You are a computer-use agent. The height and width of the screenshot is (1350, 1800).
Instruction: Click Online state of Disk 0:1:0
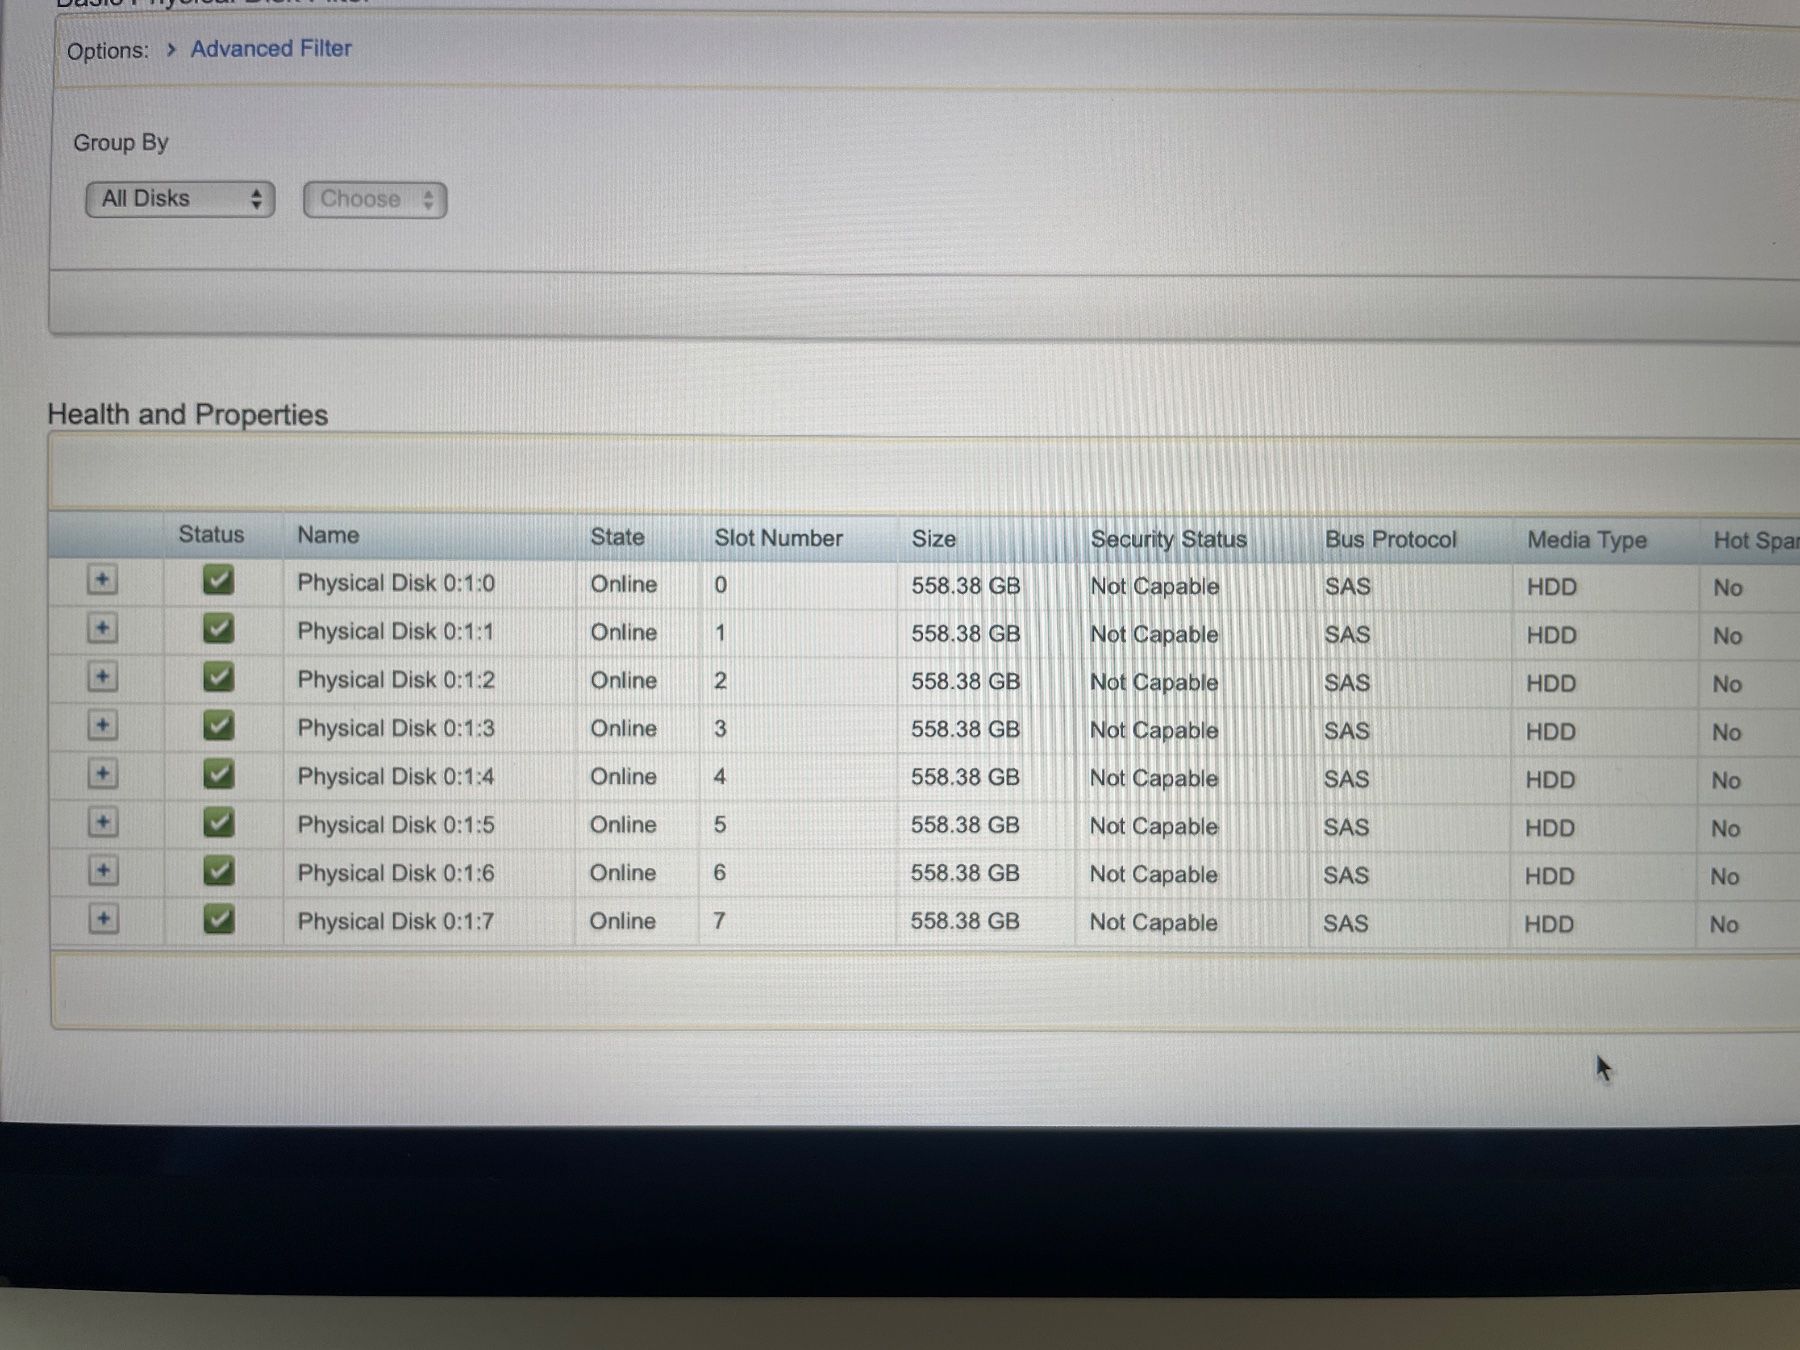pyautogui.click(x=623, y=584)
